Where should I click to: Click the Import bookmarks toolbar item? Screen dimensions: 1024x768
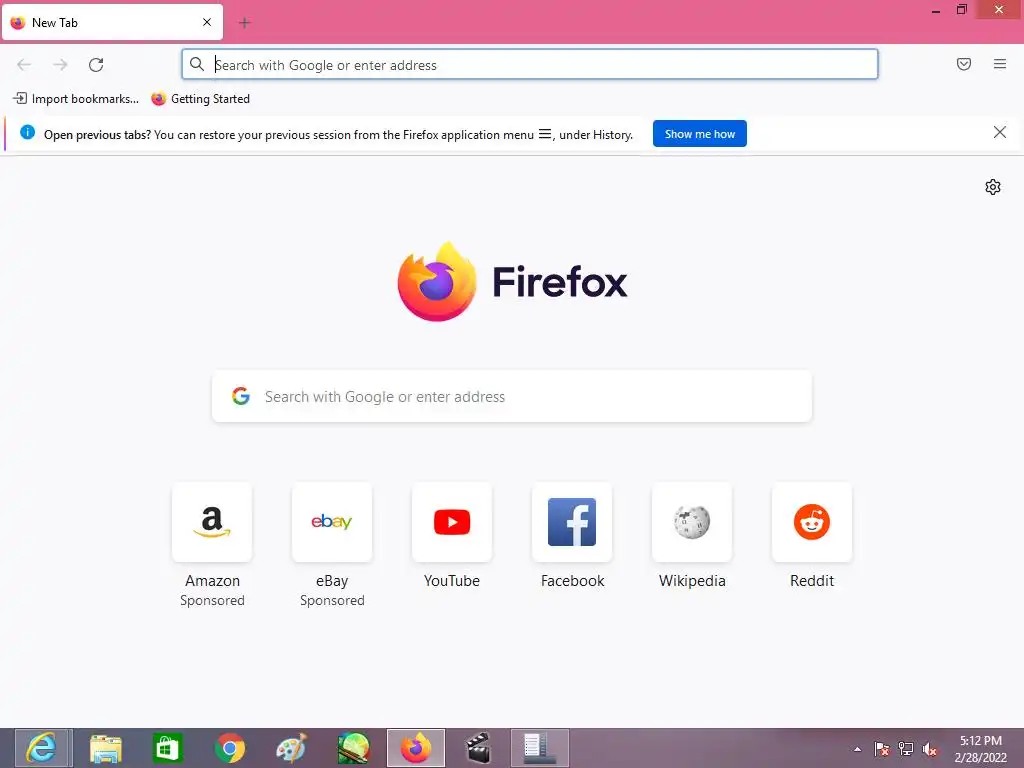click(76, 99)
